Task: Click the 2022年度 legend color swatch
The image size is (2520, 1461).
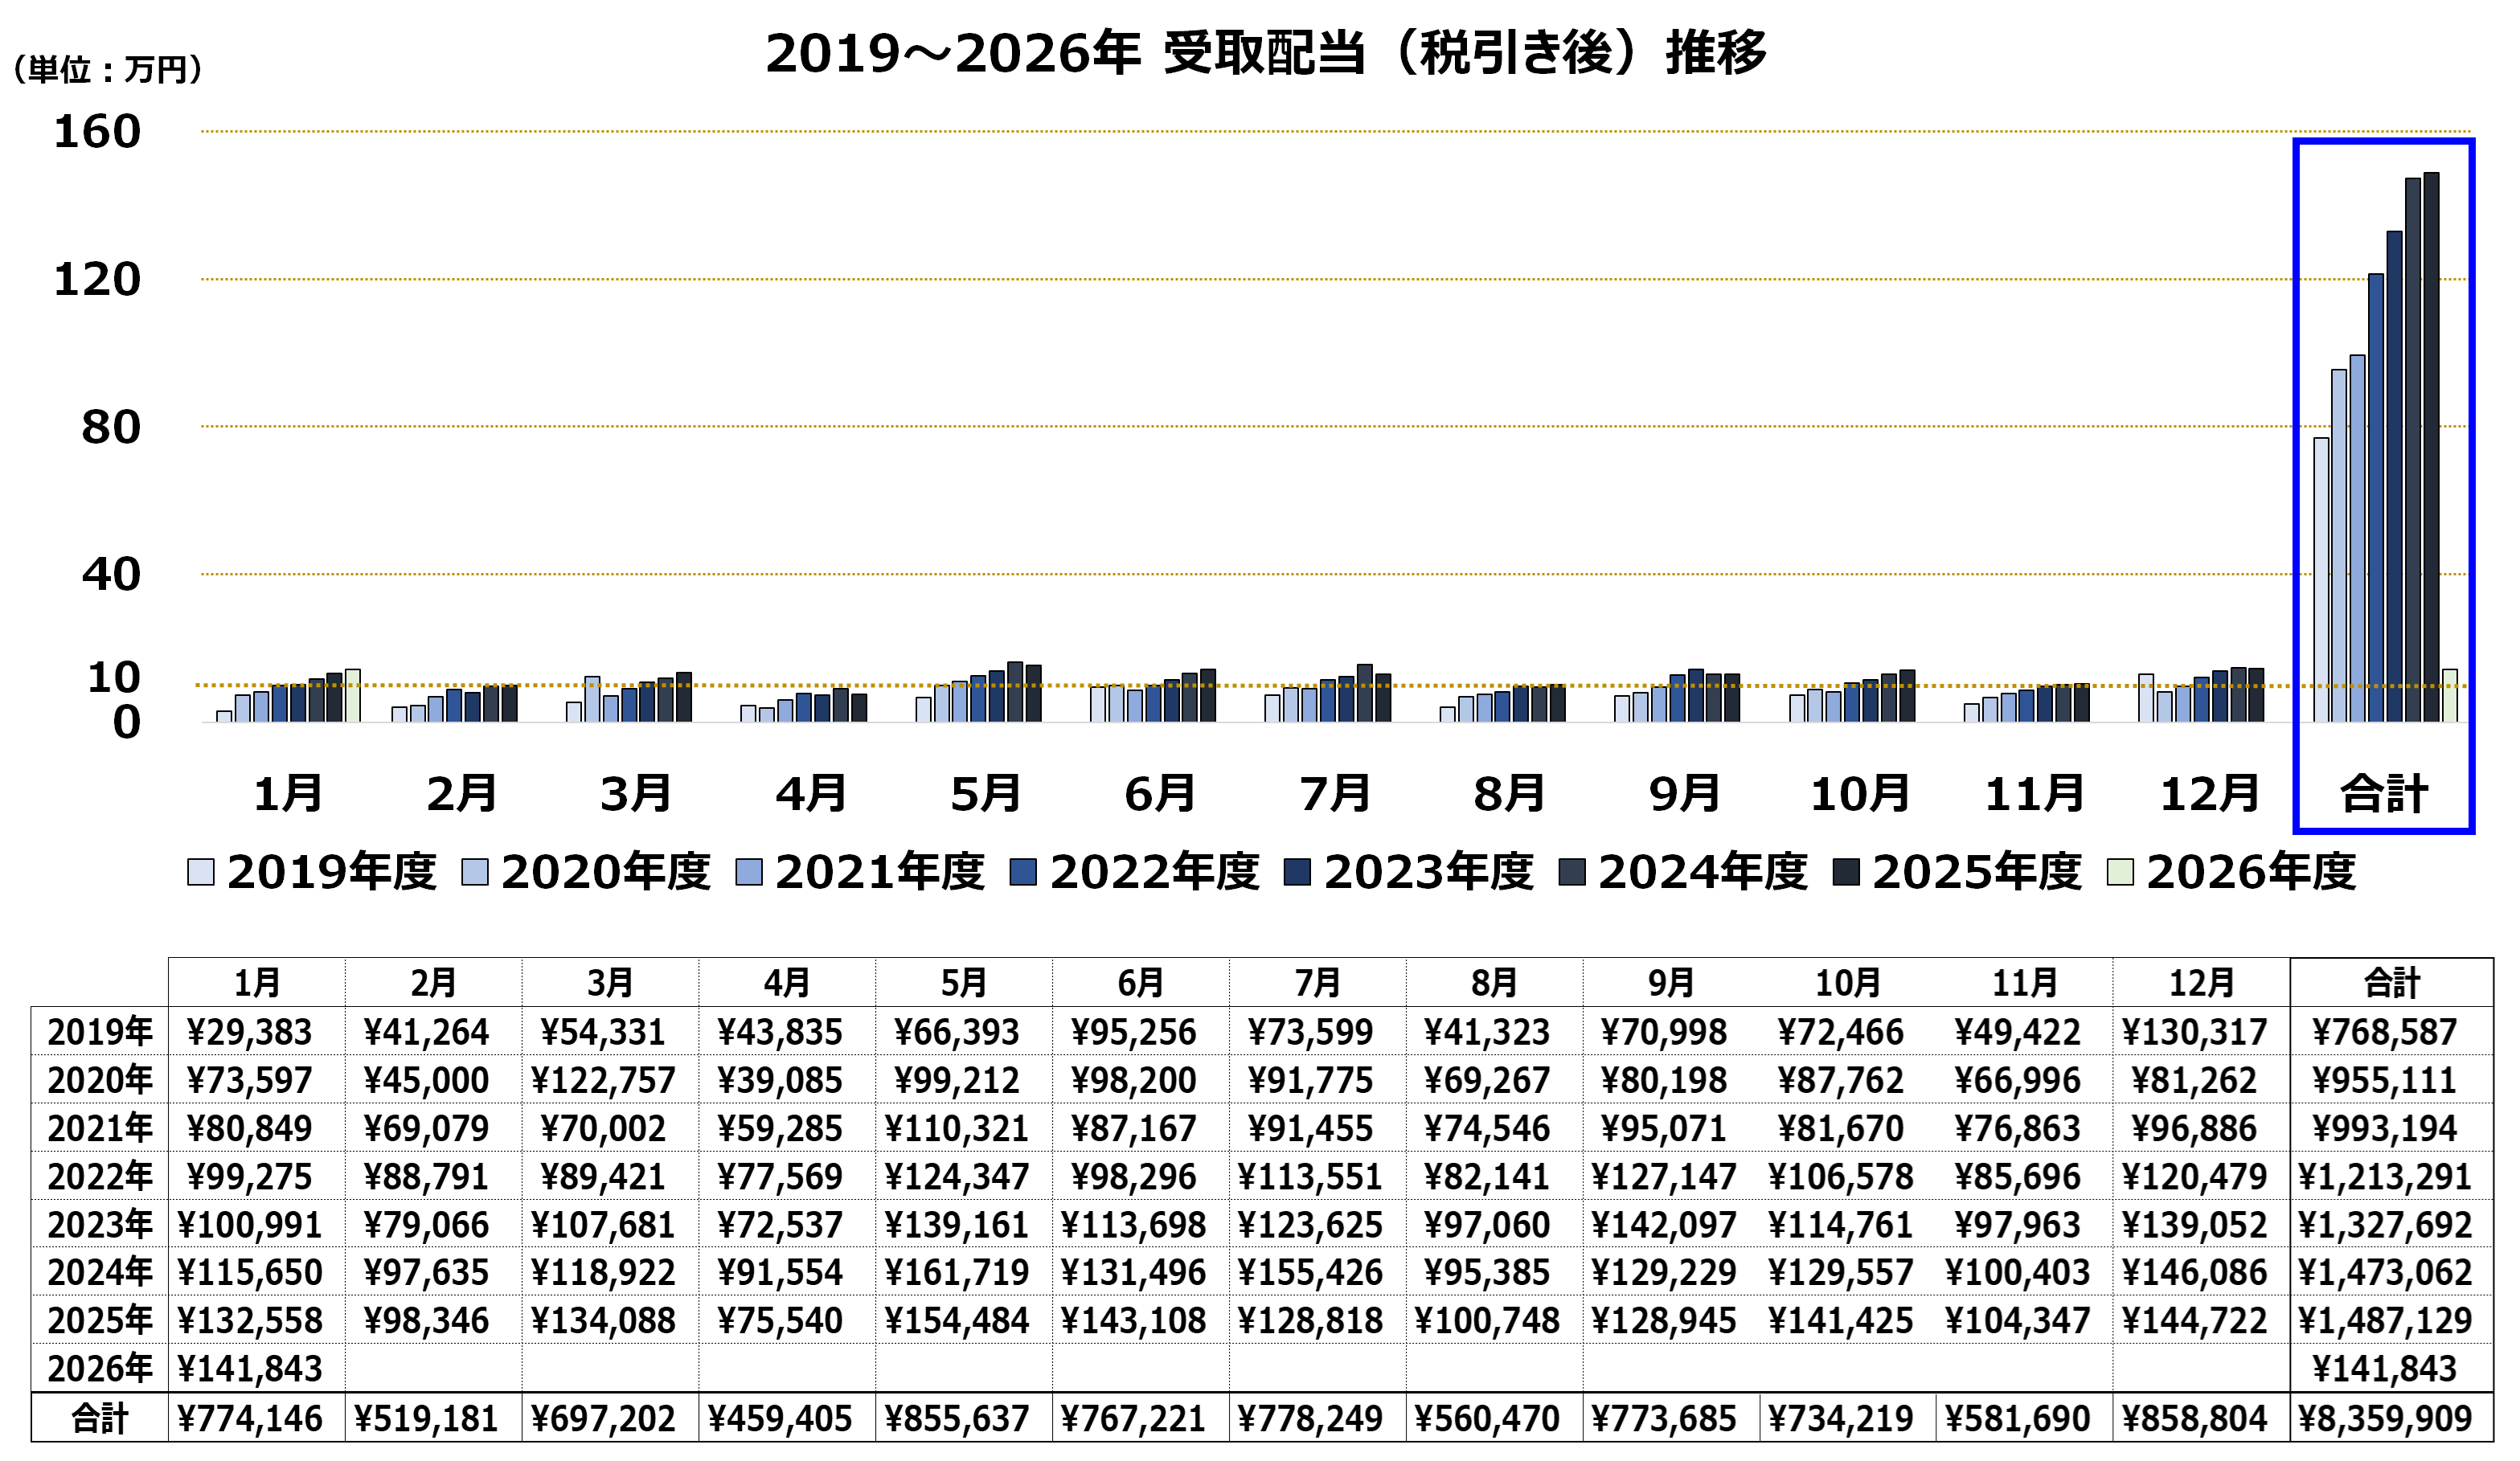Action: coord(1024,873)
